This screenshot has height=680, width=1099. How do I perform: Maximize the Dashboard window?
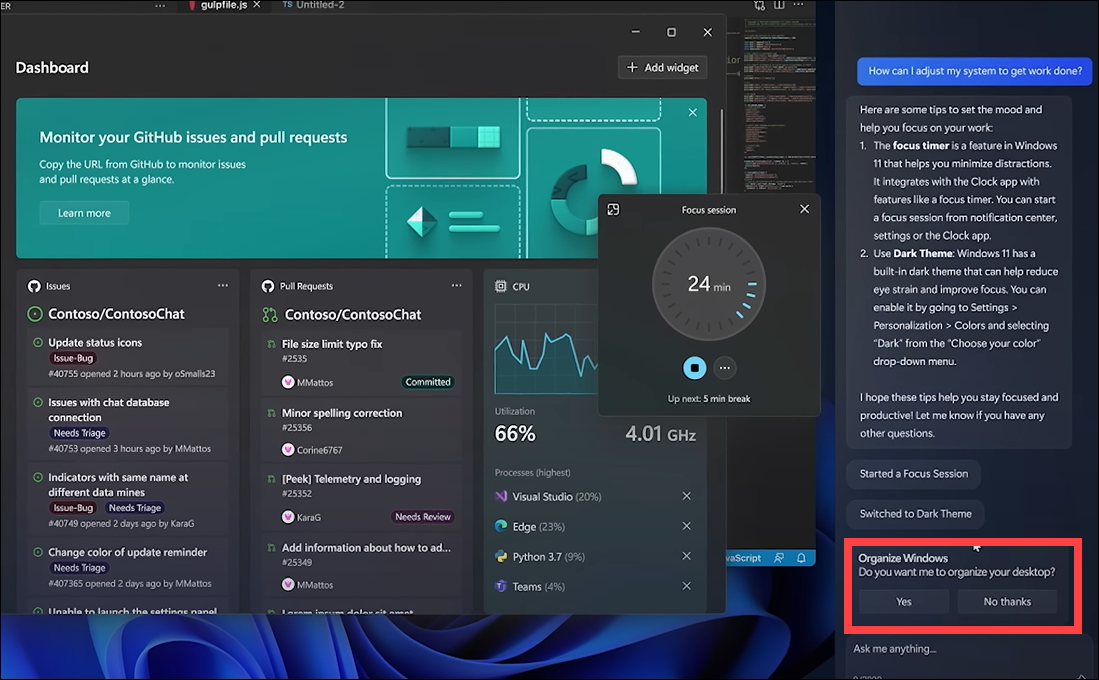[671, 32]
